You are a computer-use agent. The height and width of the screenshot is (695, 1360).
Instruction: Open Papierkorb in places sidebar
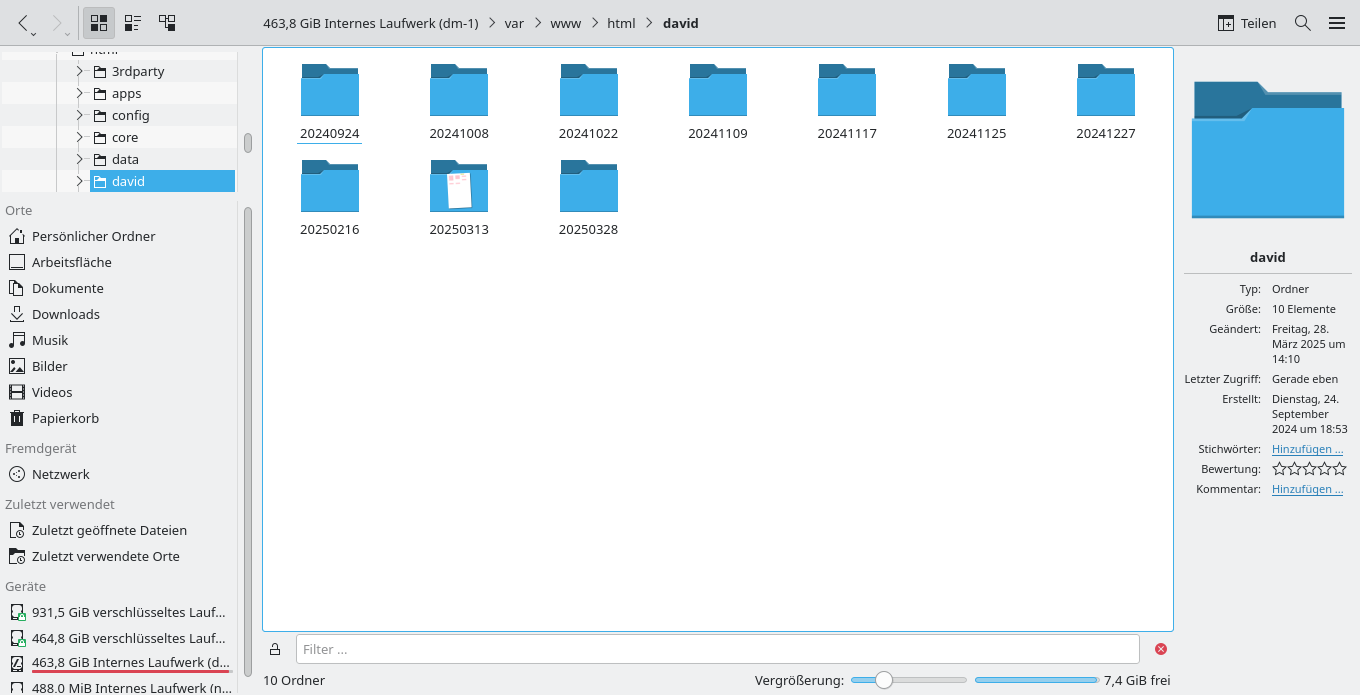click(x=65, y=418)
